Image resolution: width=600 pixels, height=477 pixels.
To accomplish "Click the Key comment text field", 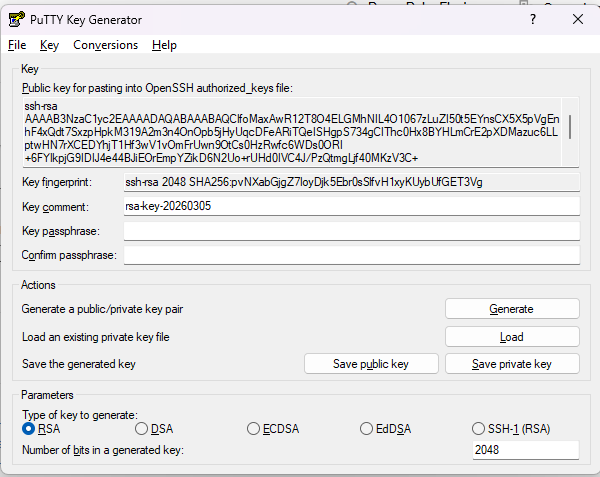I will (350, 206).
